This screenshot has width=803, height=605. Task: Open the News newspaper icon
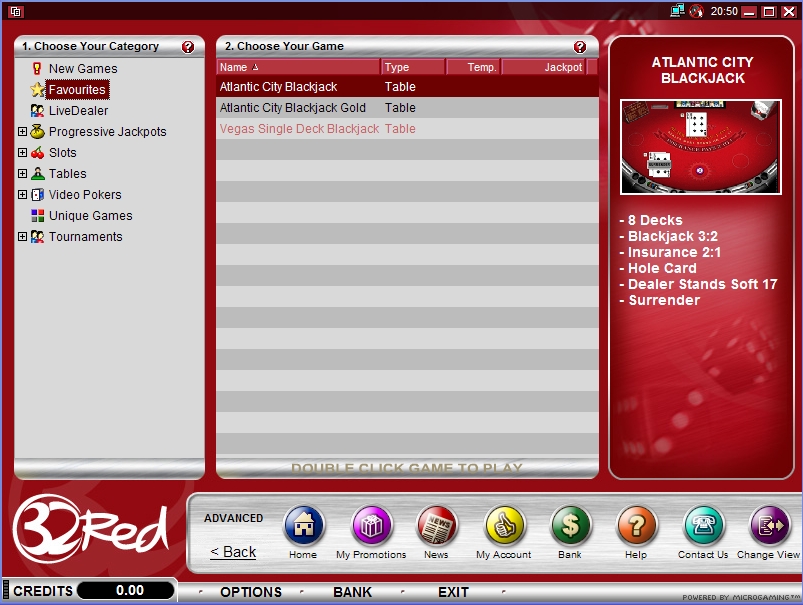(x=437, y=525)
